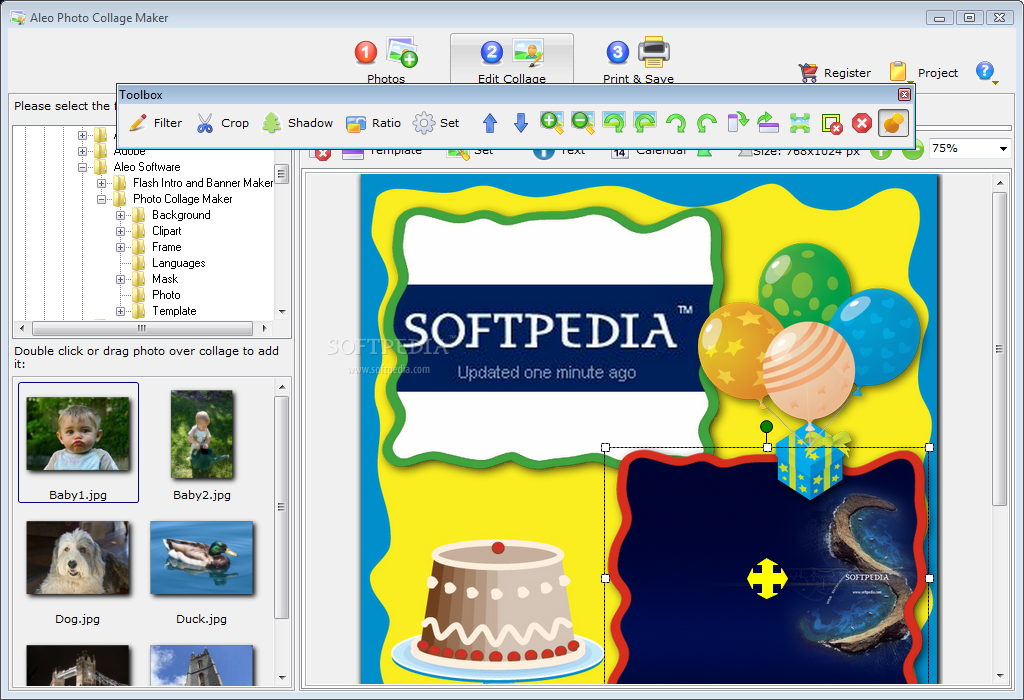Click the folder tree horizontal scrollbar
This screenshot has width=1024, height=700.
pos(142,328)
